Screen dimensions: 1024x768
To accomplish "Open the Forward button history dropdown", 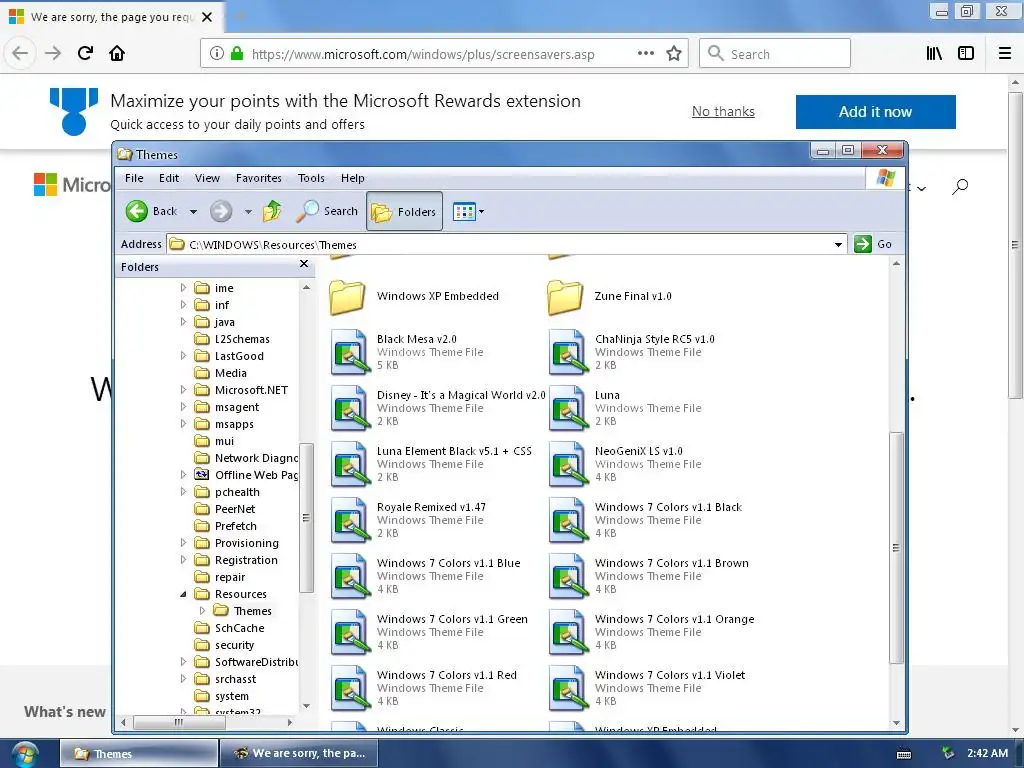I will coord(248,212).
